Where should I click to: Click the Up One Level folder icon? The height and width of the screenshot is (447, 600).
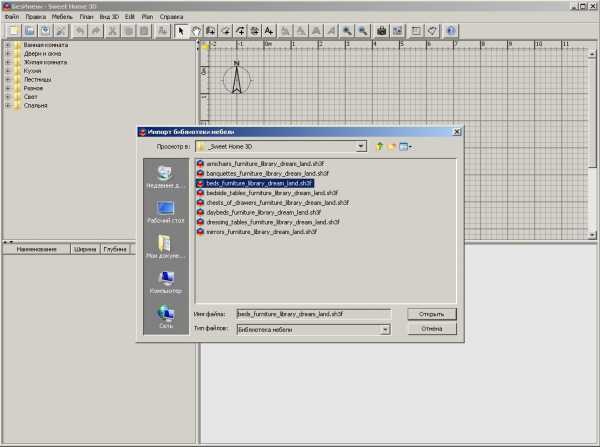[x=379, y=146]
